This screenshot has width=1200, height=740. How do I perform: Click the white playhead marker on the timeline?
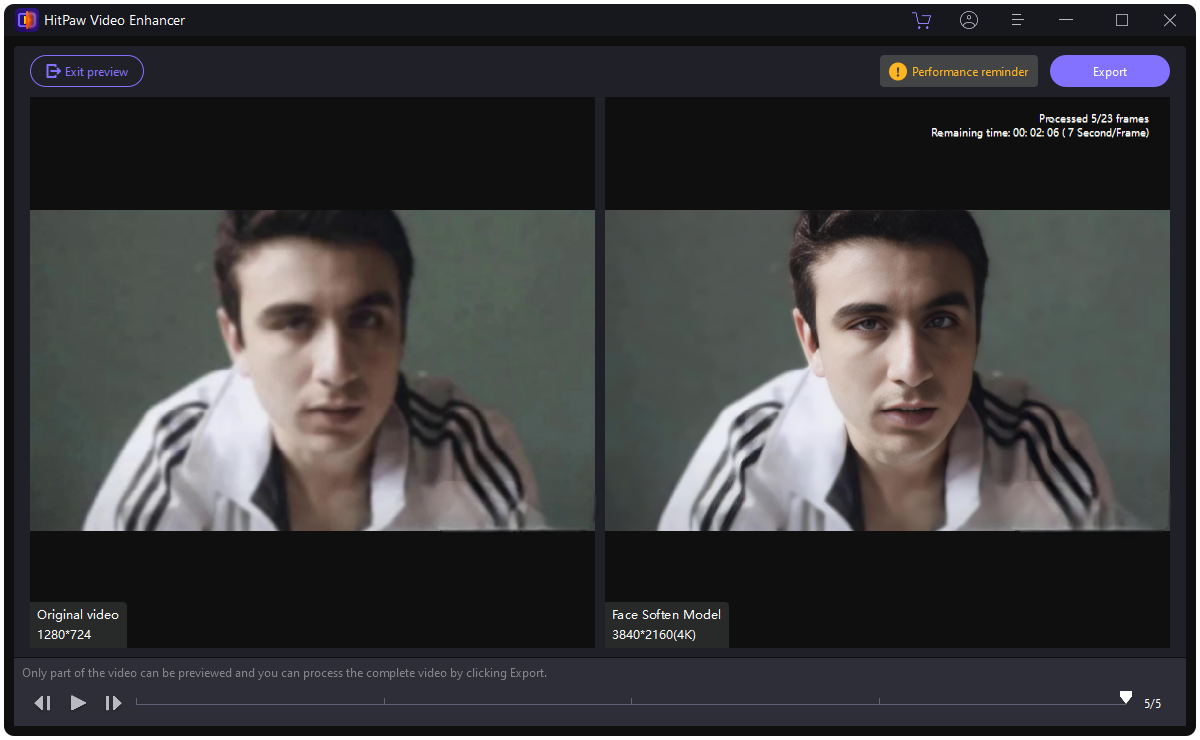(1126, 697)
